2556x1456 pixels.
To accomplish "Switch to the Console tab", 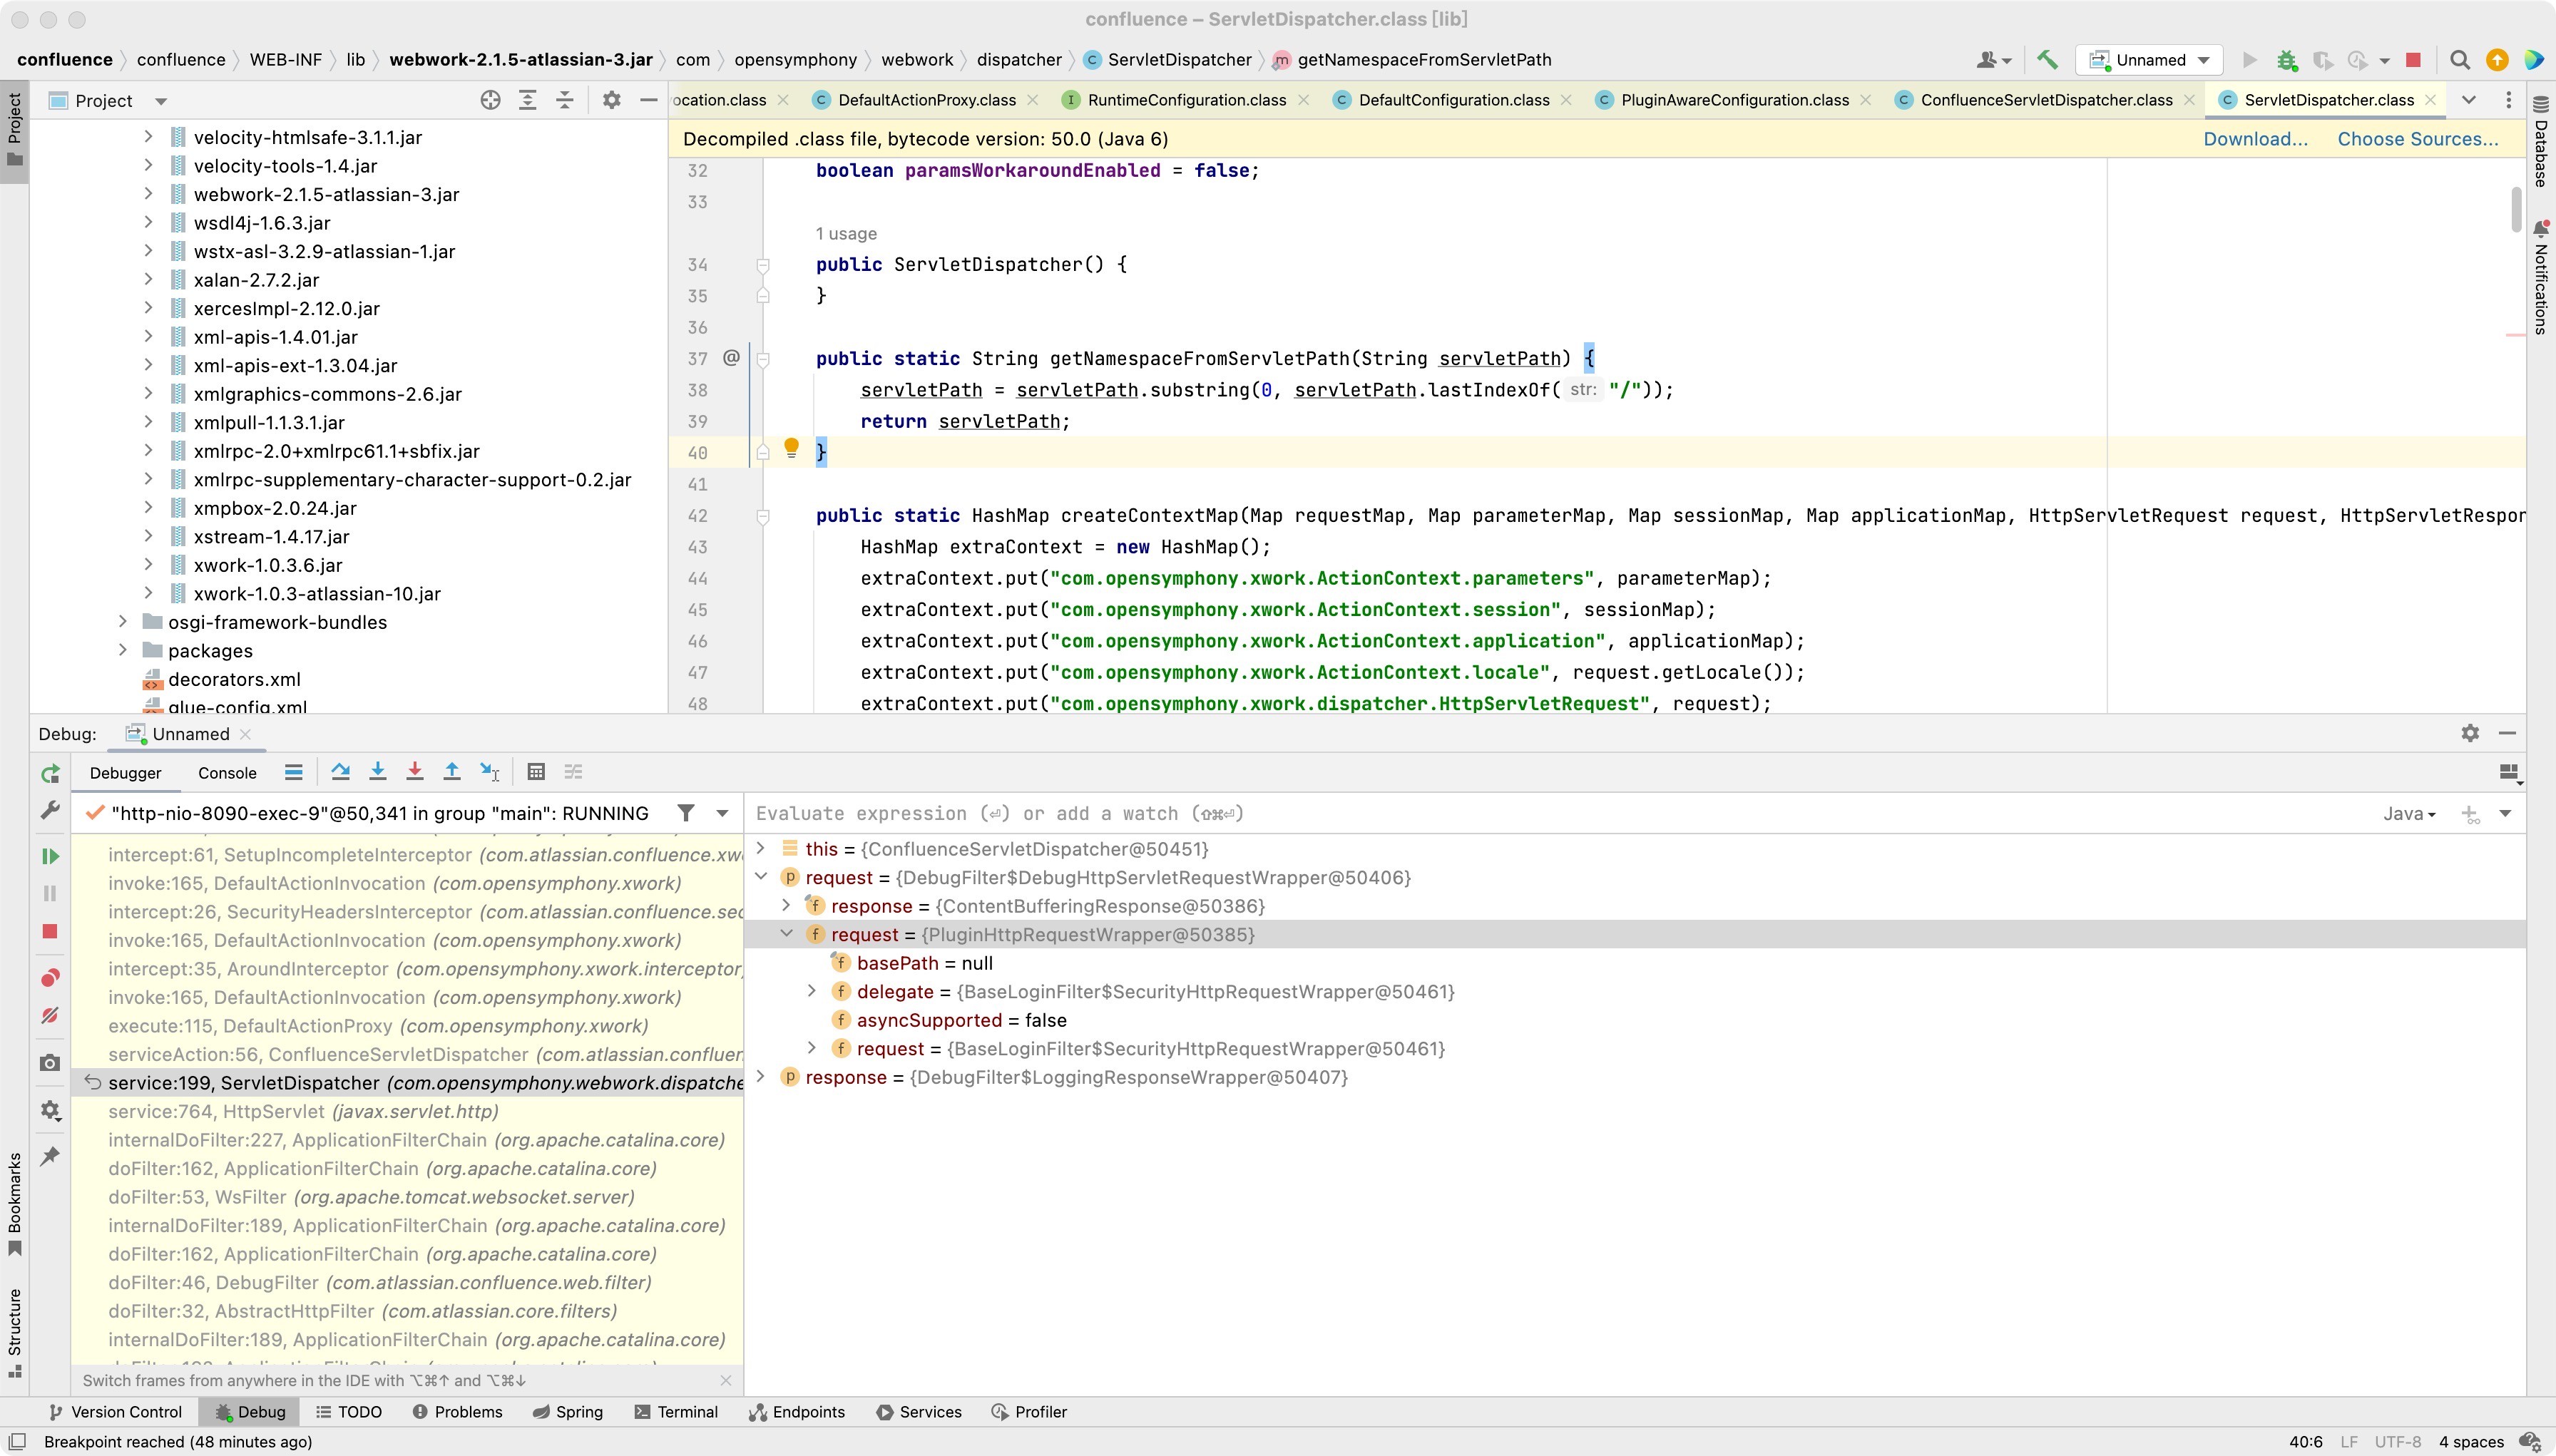I will 227,773.
